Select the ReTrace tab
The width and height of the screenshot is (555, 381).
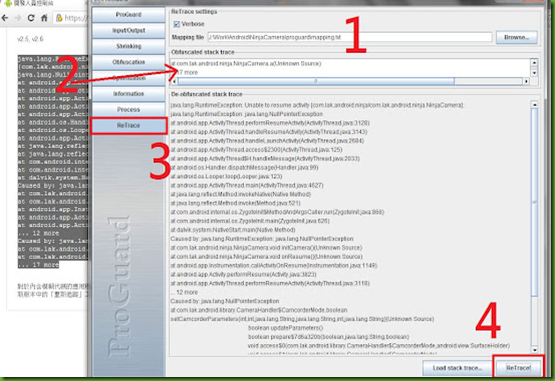[128, 126]
